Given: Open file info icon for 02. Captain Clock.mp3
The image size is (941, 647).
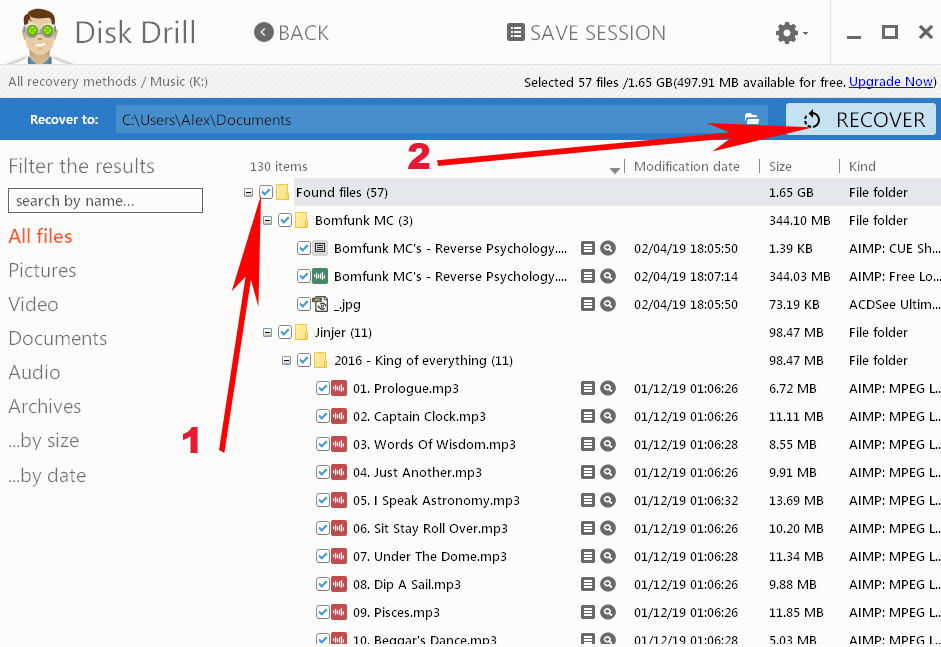Looking at the screenshot, I should tap(588, 416).
